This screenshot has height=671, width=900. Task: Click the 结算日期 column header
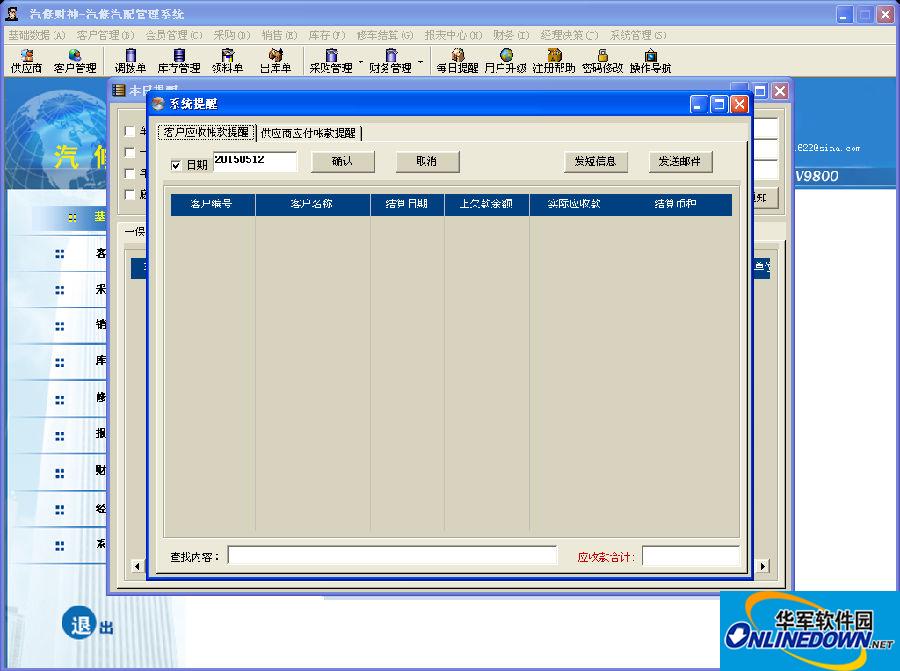click(408, 204)
